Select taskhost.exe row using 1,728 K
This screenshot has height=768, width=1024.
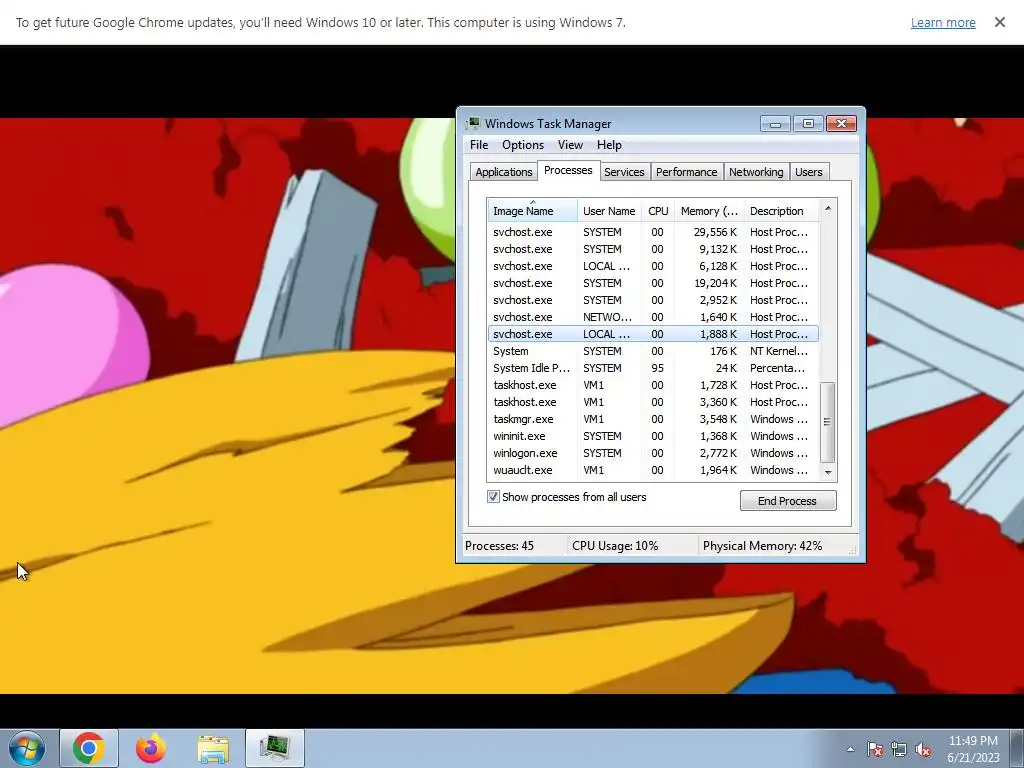point(653,385)
